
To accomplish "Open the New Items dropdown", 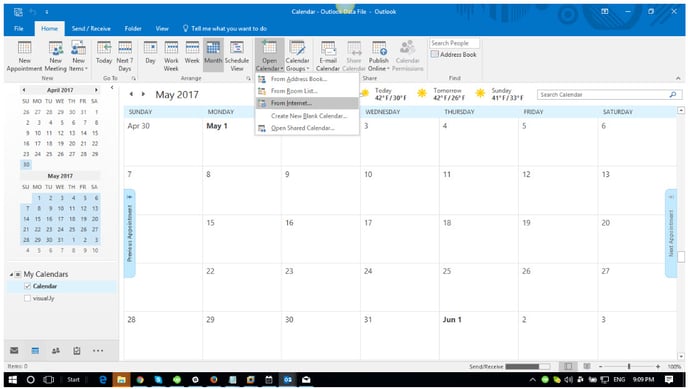I will (79, 56).
